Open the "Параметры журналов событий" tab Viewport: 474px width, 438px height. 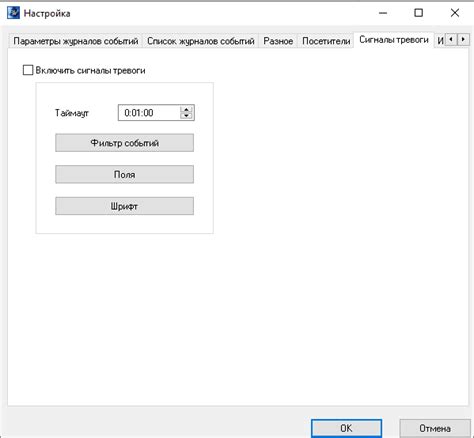pyautogui.click(x=76, y=41)
